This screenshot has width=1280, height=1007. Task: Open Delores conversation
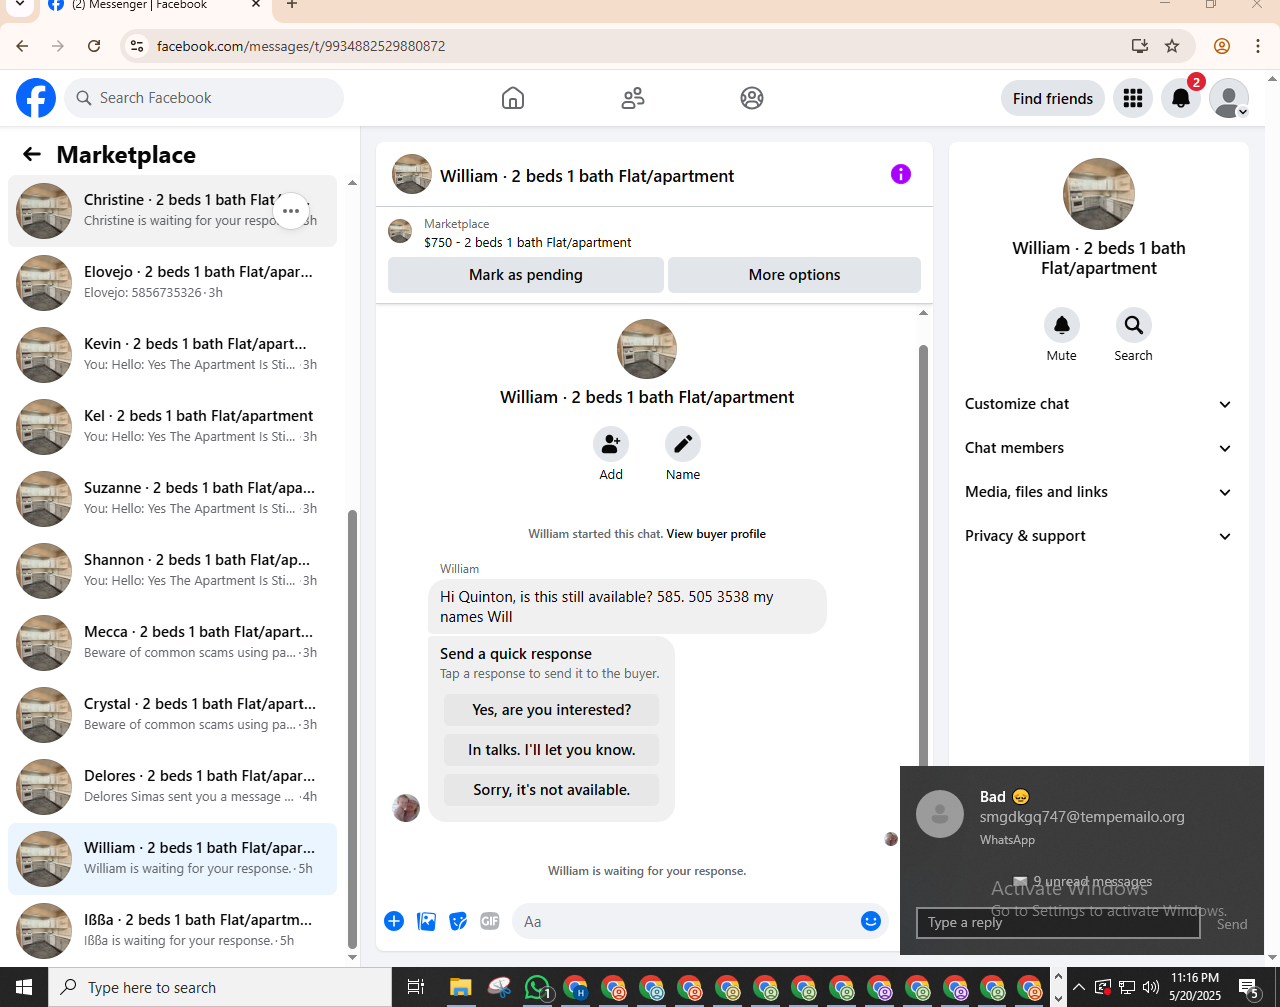tap(172, 787)
